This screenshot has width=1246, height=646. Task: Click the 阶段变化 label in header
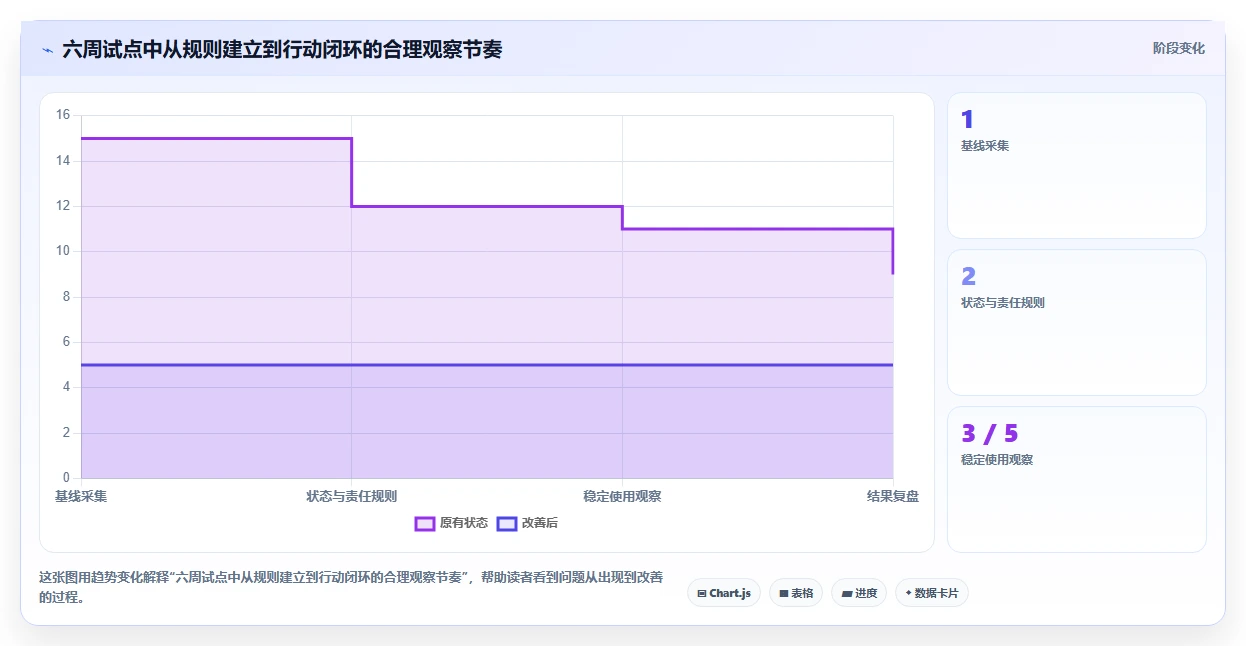[1179, 48]
